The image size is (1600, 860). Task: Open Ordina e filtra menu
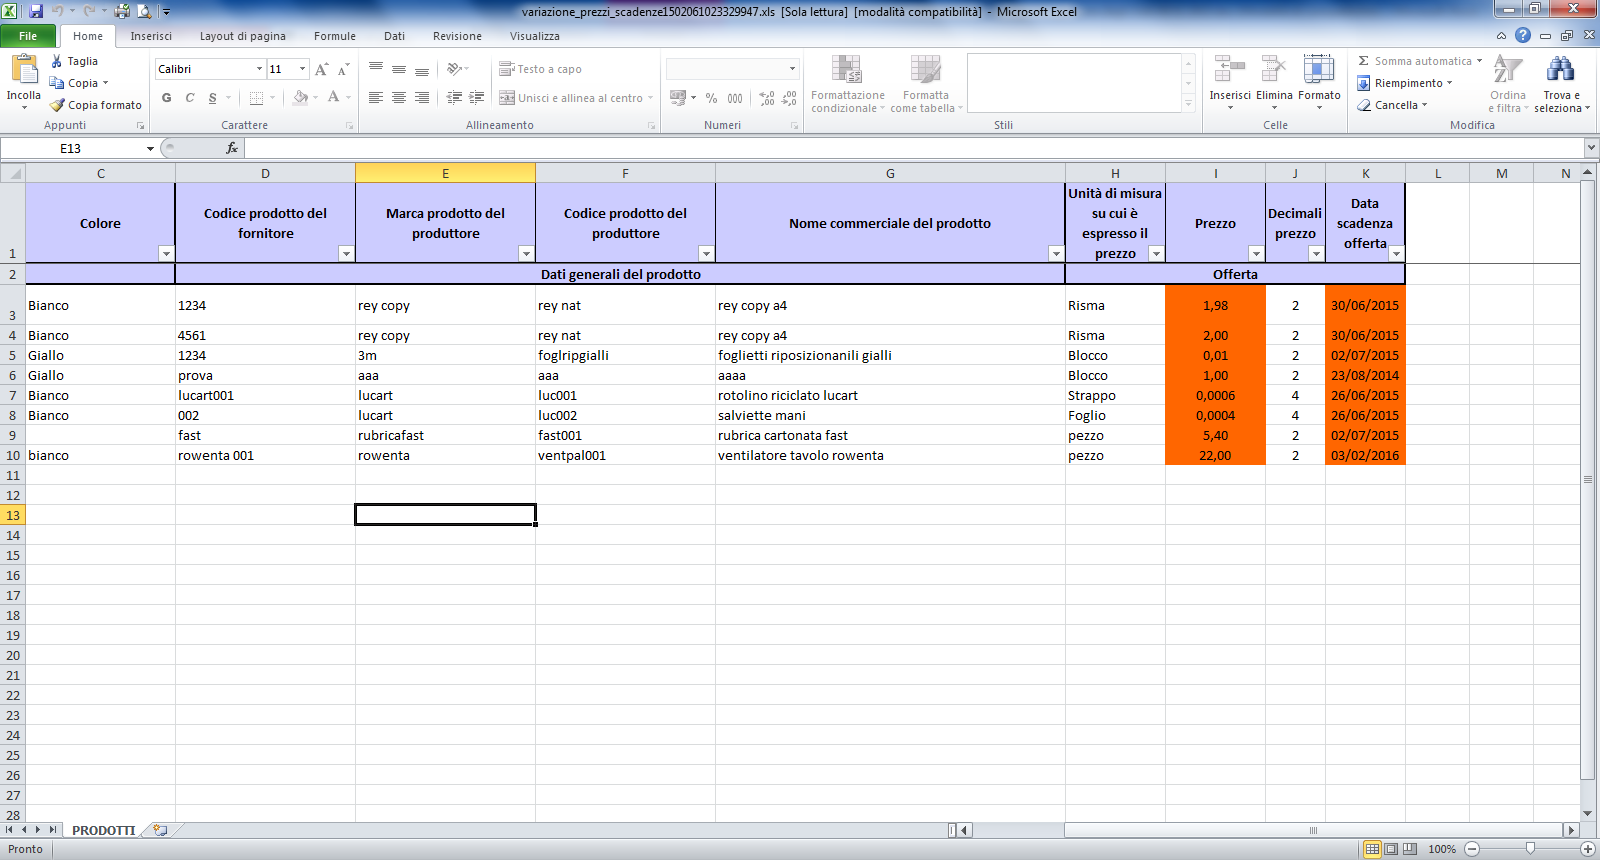(x=1508, y=84)
